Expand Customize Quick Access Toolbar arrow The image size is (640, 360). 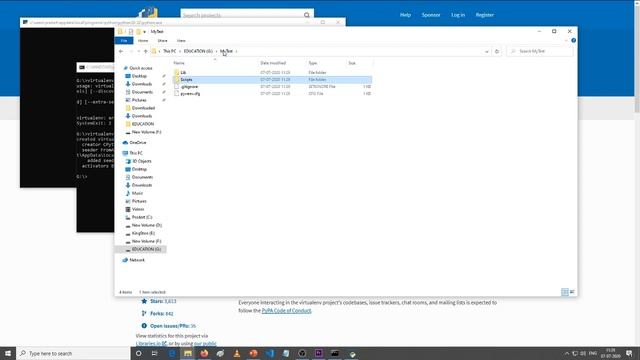(144, 32)
